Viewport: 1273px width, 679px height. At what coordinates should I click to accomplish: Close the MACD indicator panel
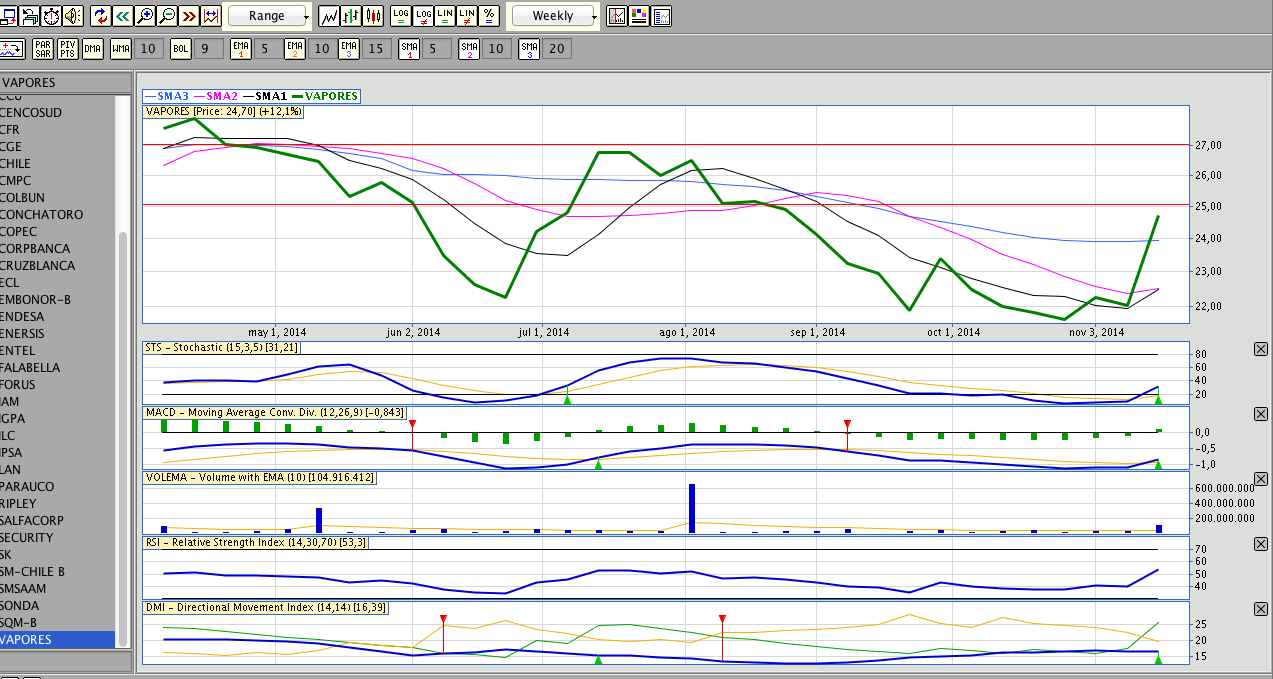pos(1260,413)
